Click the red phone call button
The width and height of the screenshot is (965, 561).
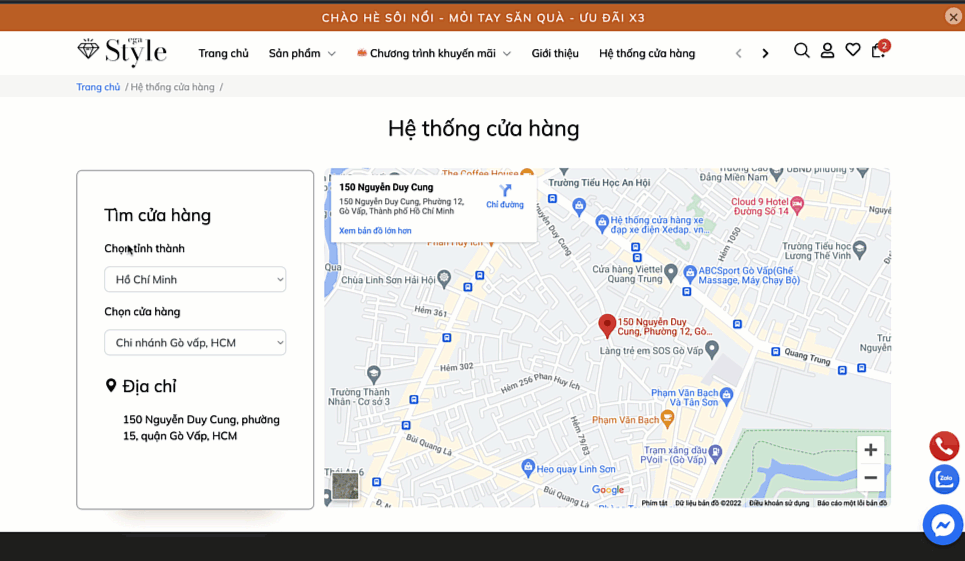[x=944, y=446]
